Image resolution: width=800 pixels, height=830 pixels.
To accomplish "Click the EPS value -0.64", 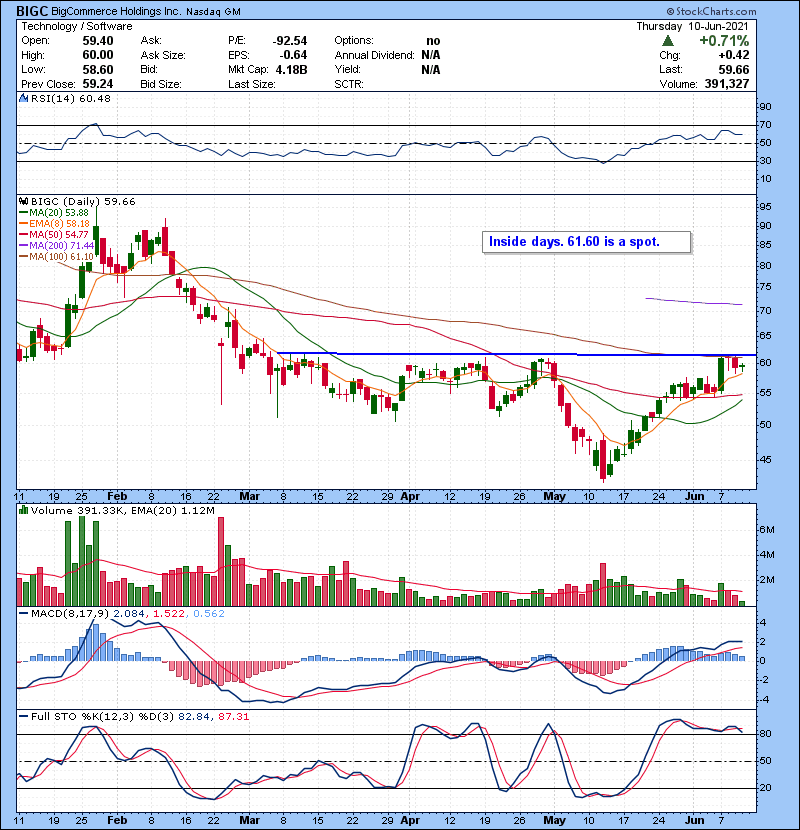I will [293, 55].
